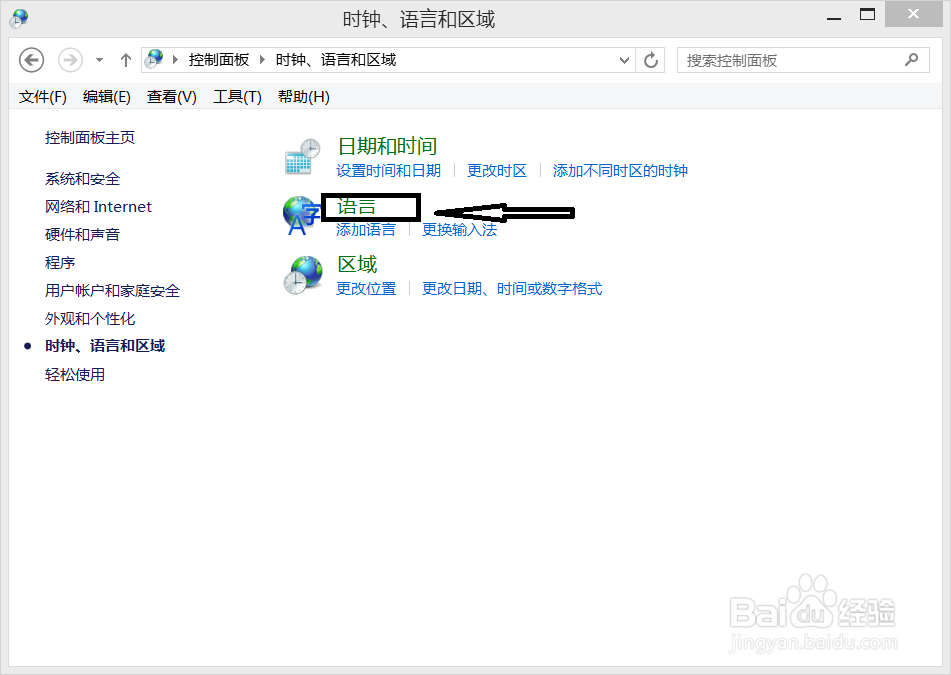The image size is (951, 675).
Task: Open the 区域 heading
Action: coord(357,264)
